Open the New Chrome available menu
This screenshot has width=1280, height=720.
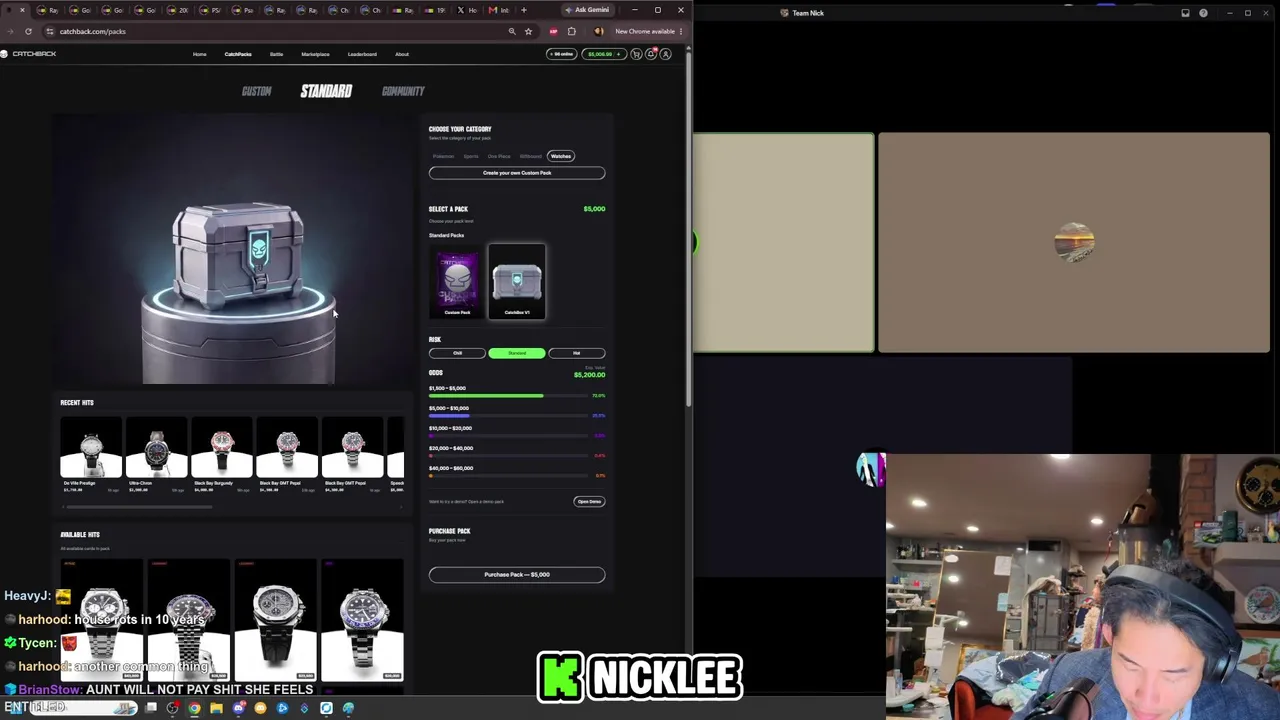(x=648, y=31)
